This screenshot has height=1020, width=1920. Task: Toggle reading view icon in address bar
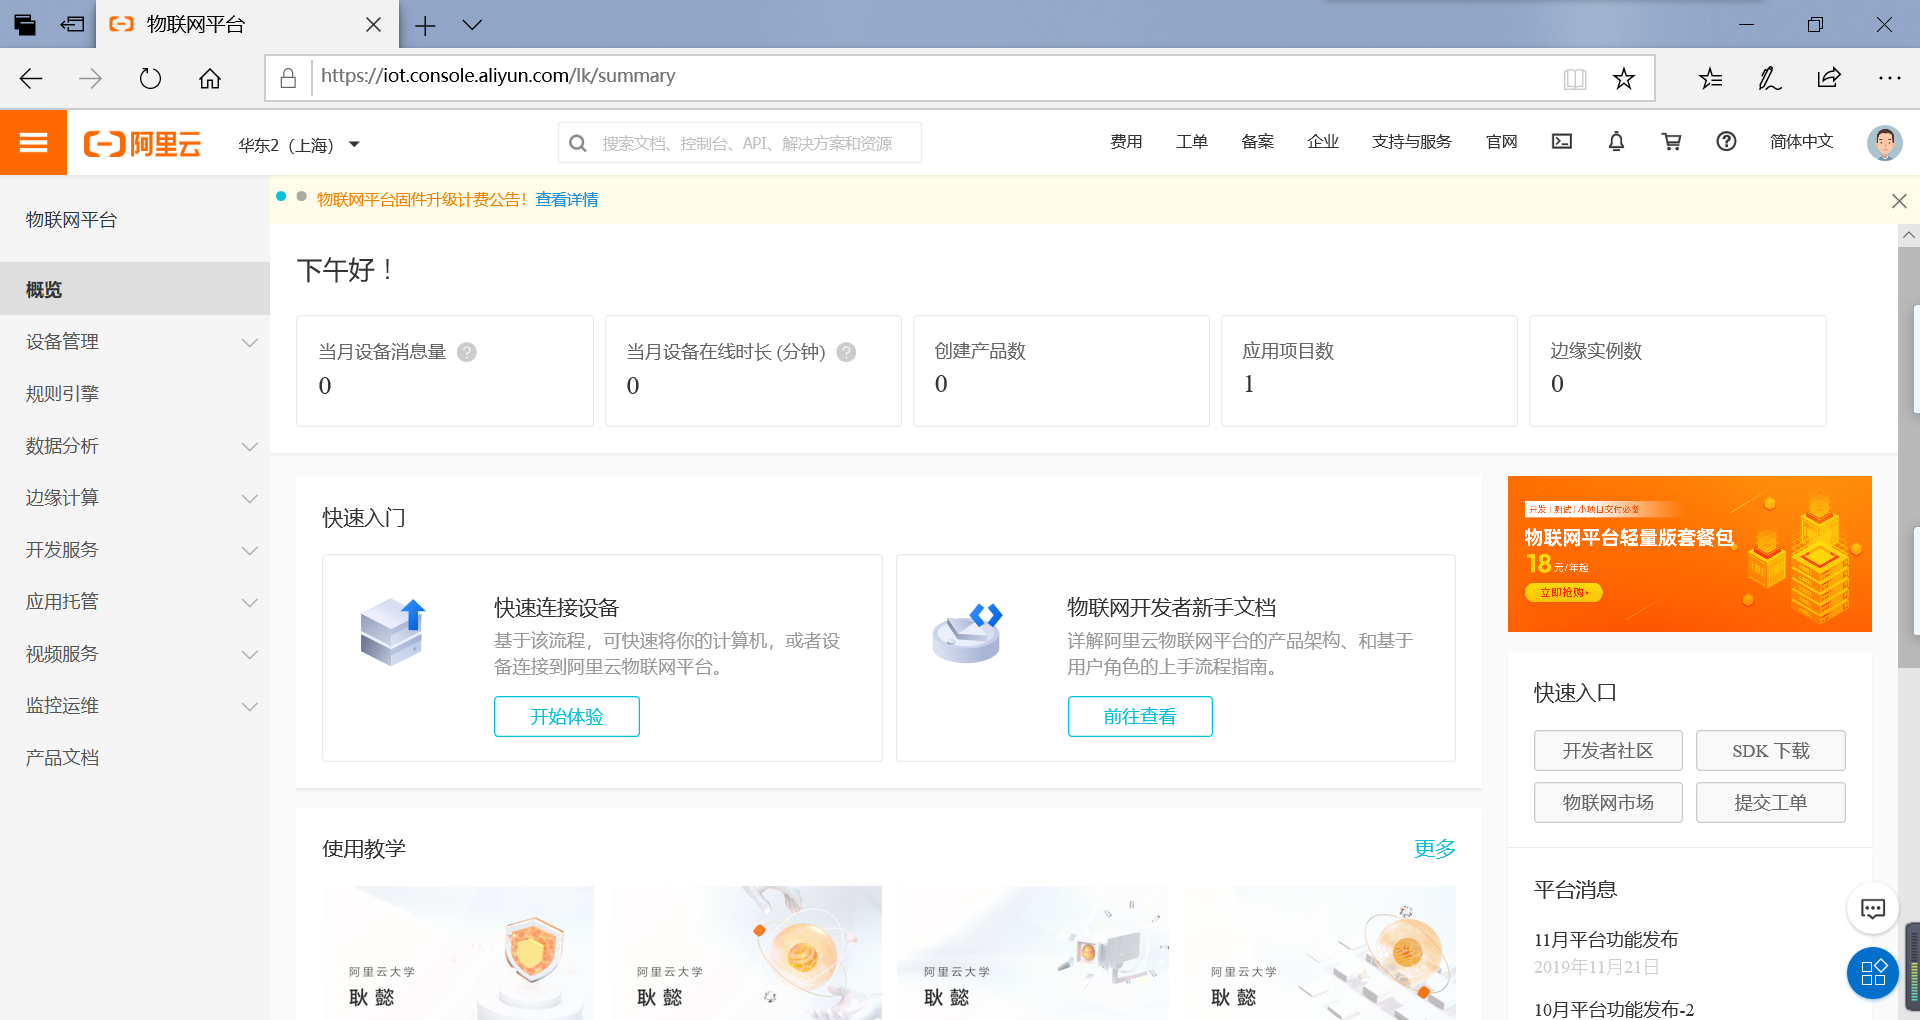pos(1575,78)
